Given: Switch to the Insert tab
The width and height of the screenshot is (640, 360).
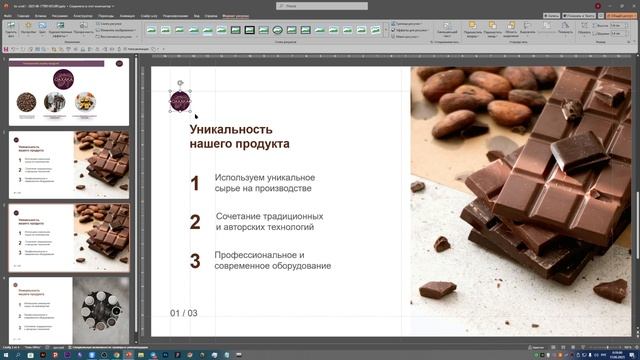Looking at the screenshot, I should (x=40, y=16).
